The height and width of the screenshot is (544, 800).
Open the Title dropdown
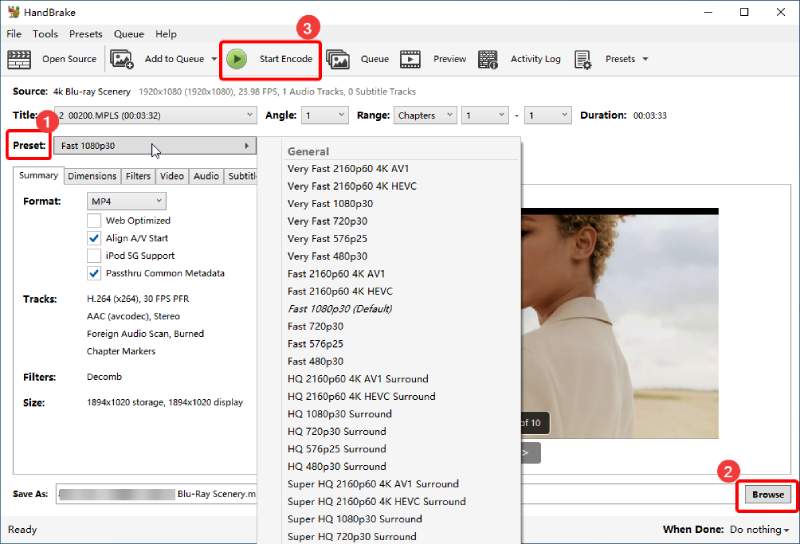coord(155,115)
